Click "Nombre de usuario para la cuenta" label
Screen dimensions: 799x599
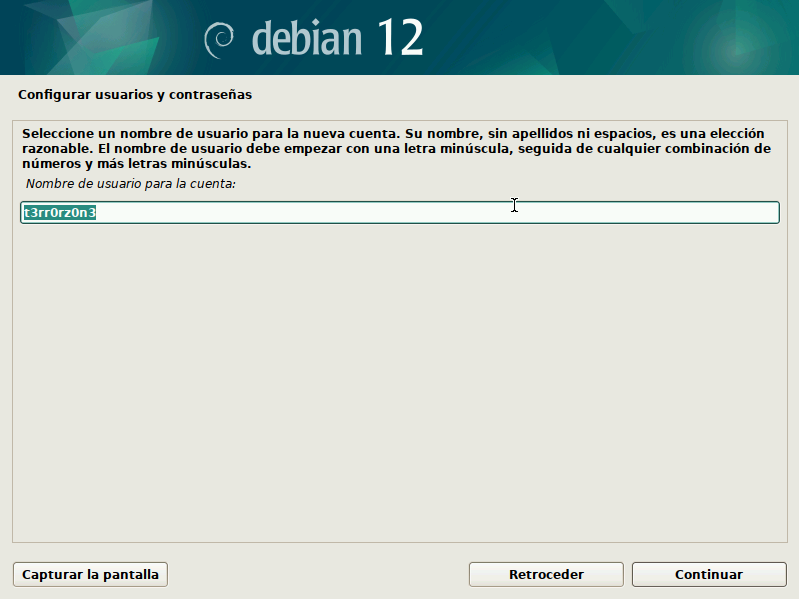click(x=130, y=184)
